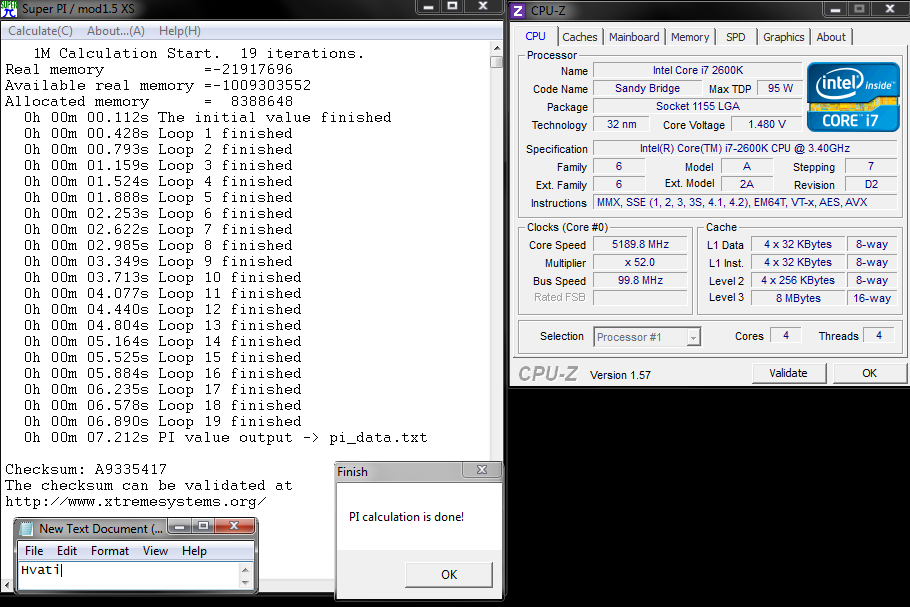Maximize the New Text Document Notepad window
The width and height of the screenshot is (910, 607).
[203, 526]
